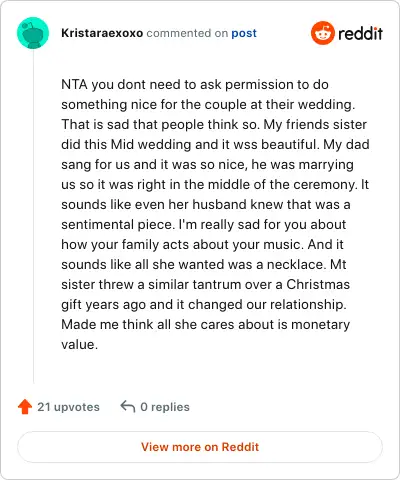Click the line 'how your family acts about'
This screenshot has width=400, height=480.
pyautogui.click(x=202, y=245)
